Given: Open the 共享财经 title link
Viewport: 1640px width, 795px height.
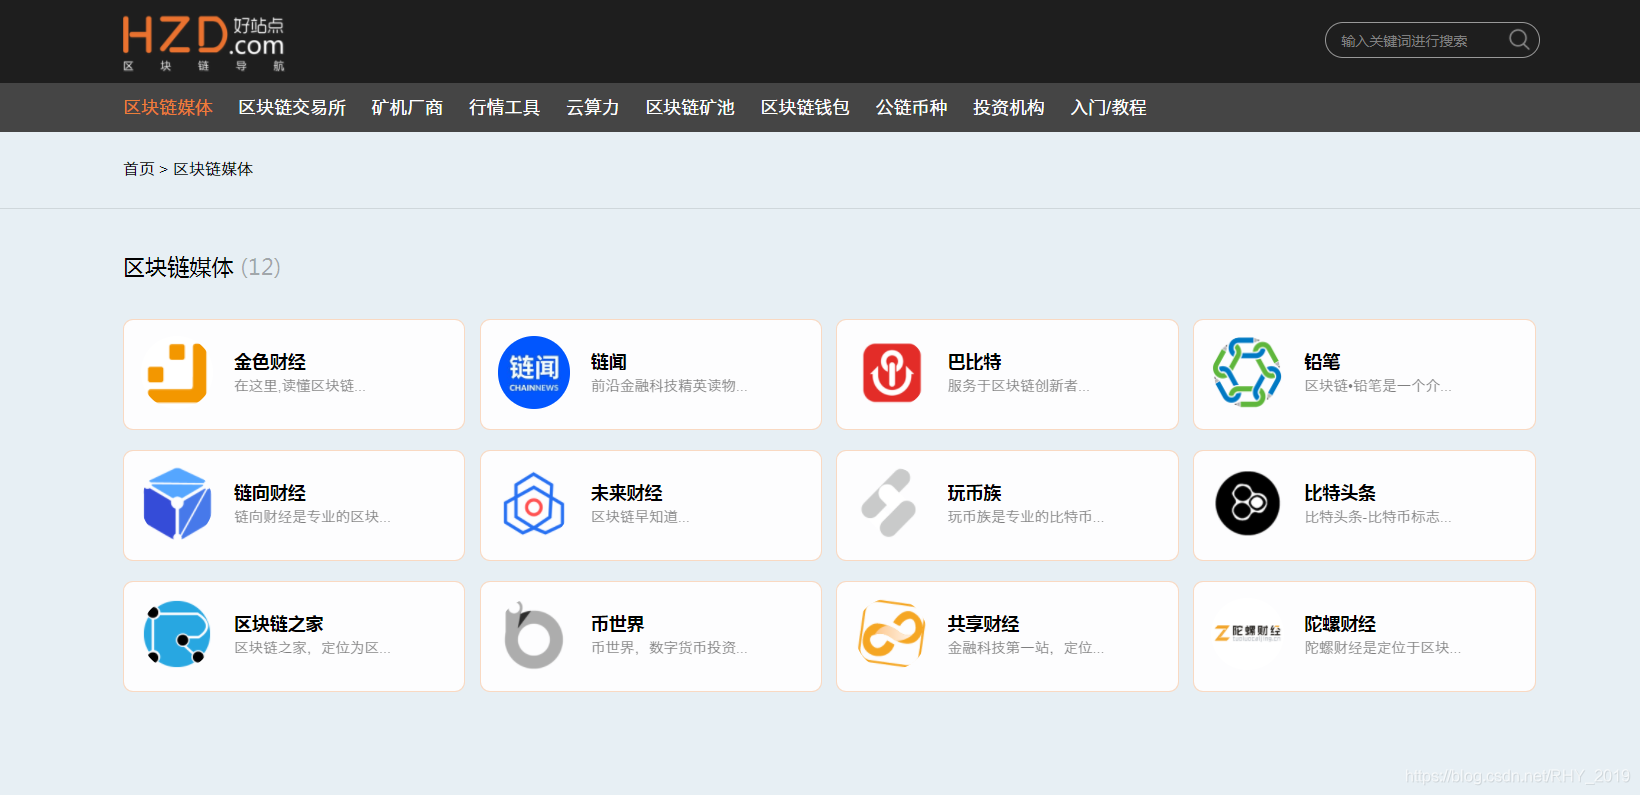Looking at the screenshot, I should pos(983,624).
